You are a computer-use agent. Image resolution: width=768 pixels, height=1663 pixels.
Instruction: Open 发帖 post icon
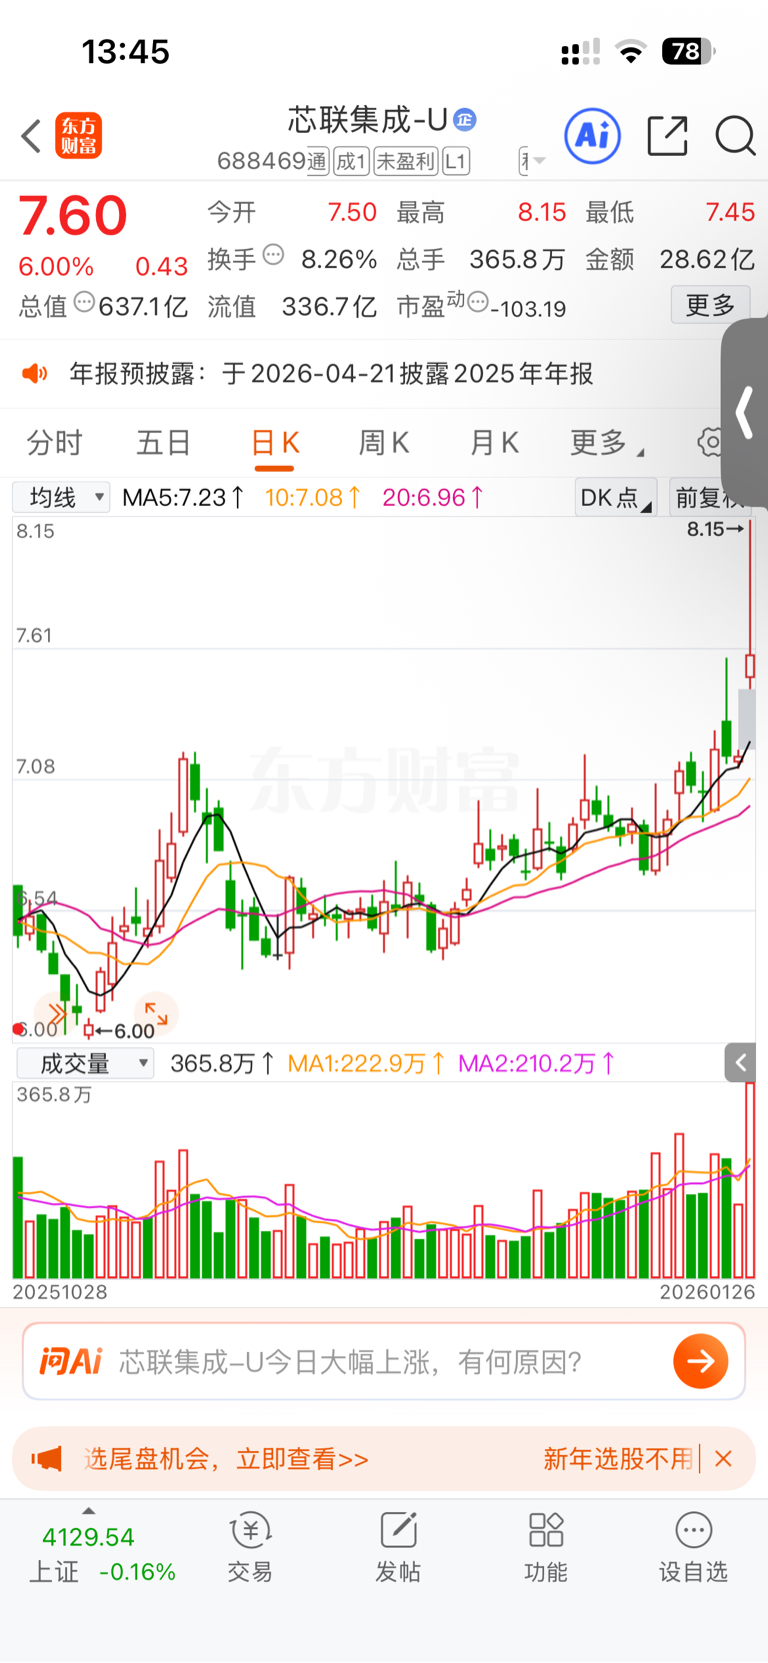click(x=398, y=1547)
